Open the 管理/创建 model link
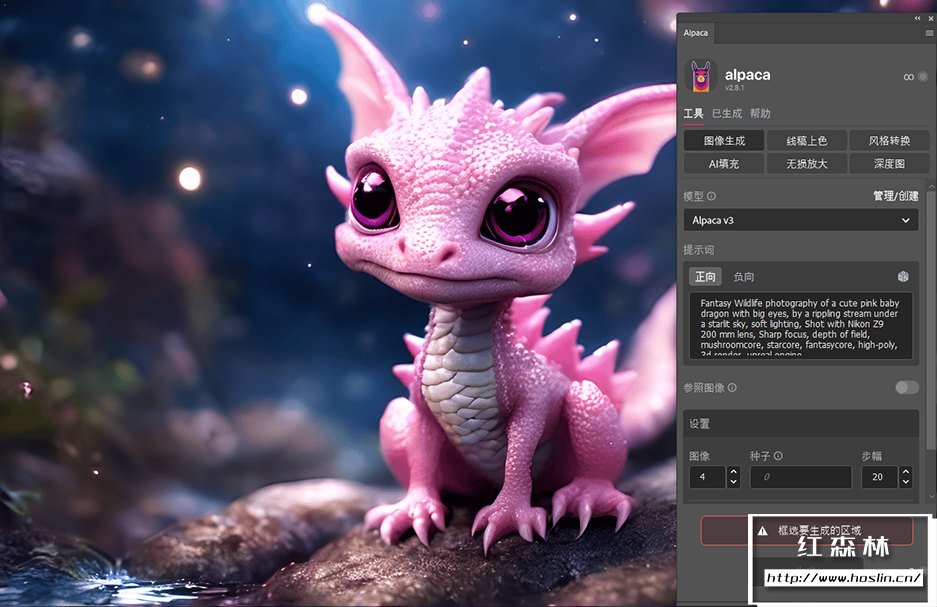Screen dimensions: 937x607 click(896, 196)
